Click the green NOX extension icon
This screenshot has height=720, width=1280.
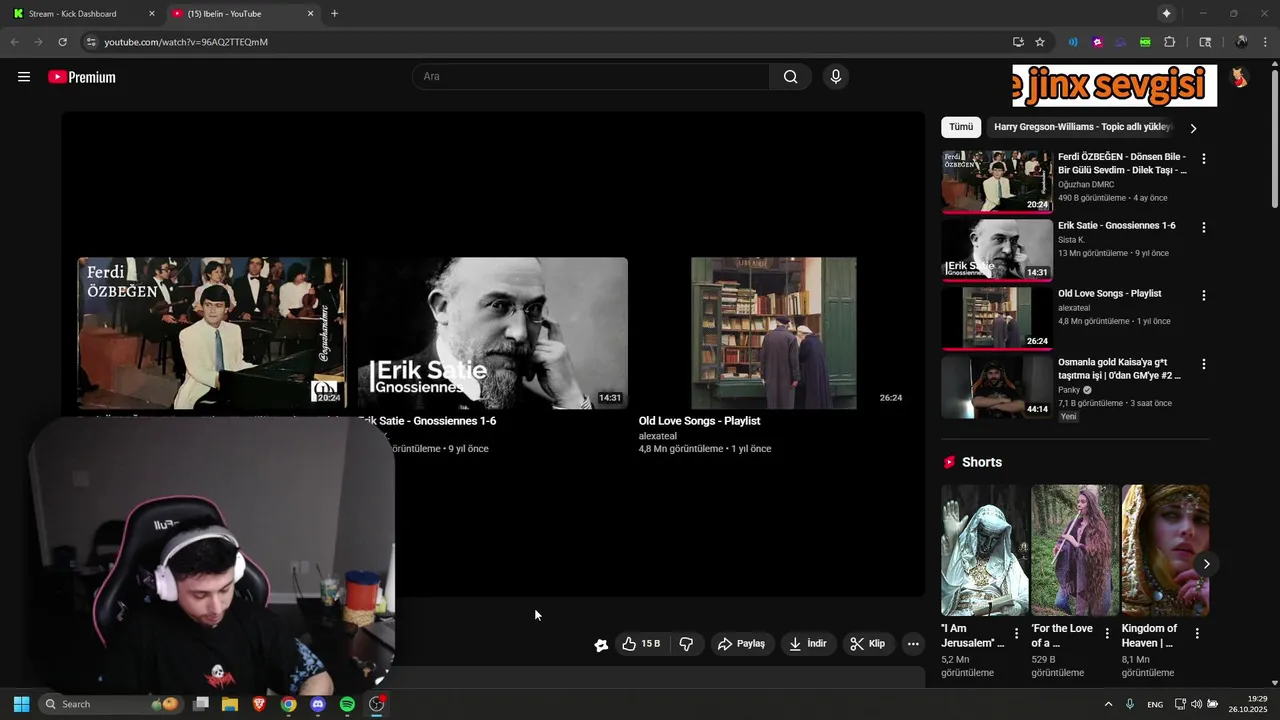pos(1145,42)
